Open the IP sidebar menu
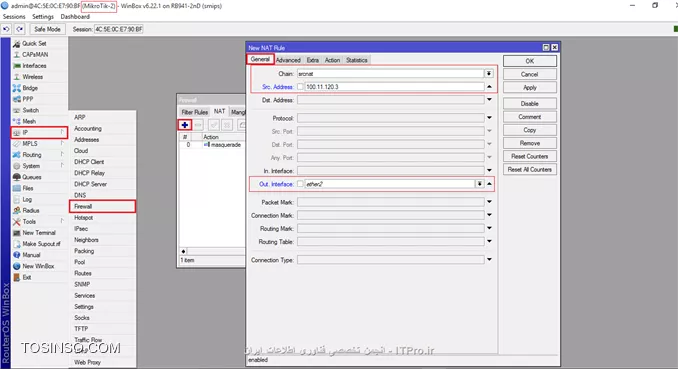Viewport: 678px width, 369px height. point(39,132)
